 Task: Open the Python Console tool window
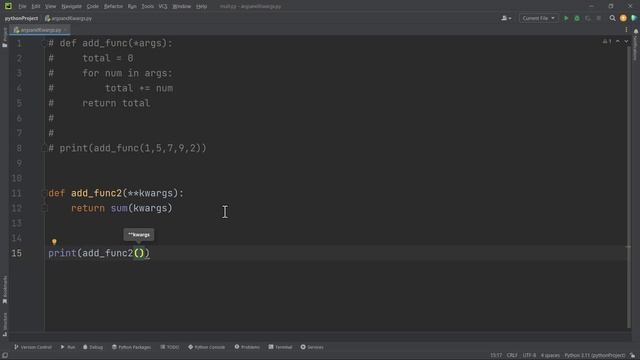tap(207, 347)
